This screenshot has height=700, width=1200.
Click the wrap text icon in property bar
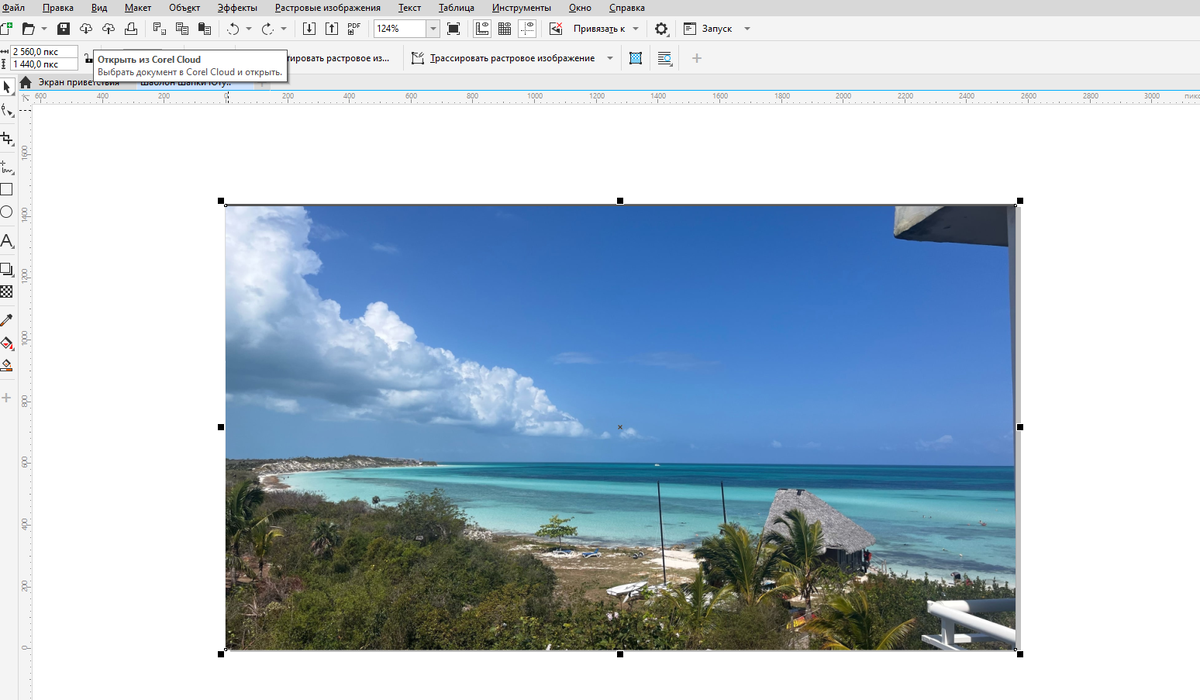coord(665,58)
